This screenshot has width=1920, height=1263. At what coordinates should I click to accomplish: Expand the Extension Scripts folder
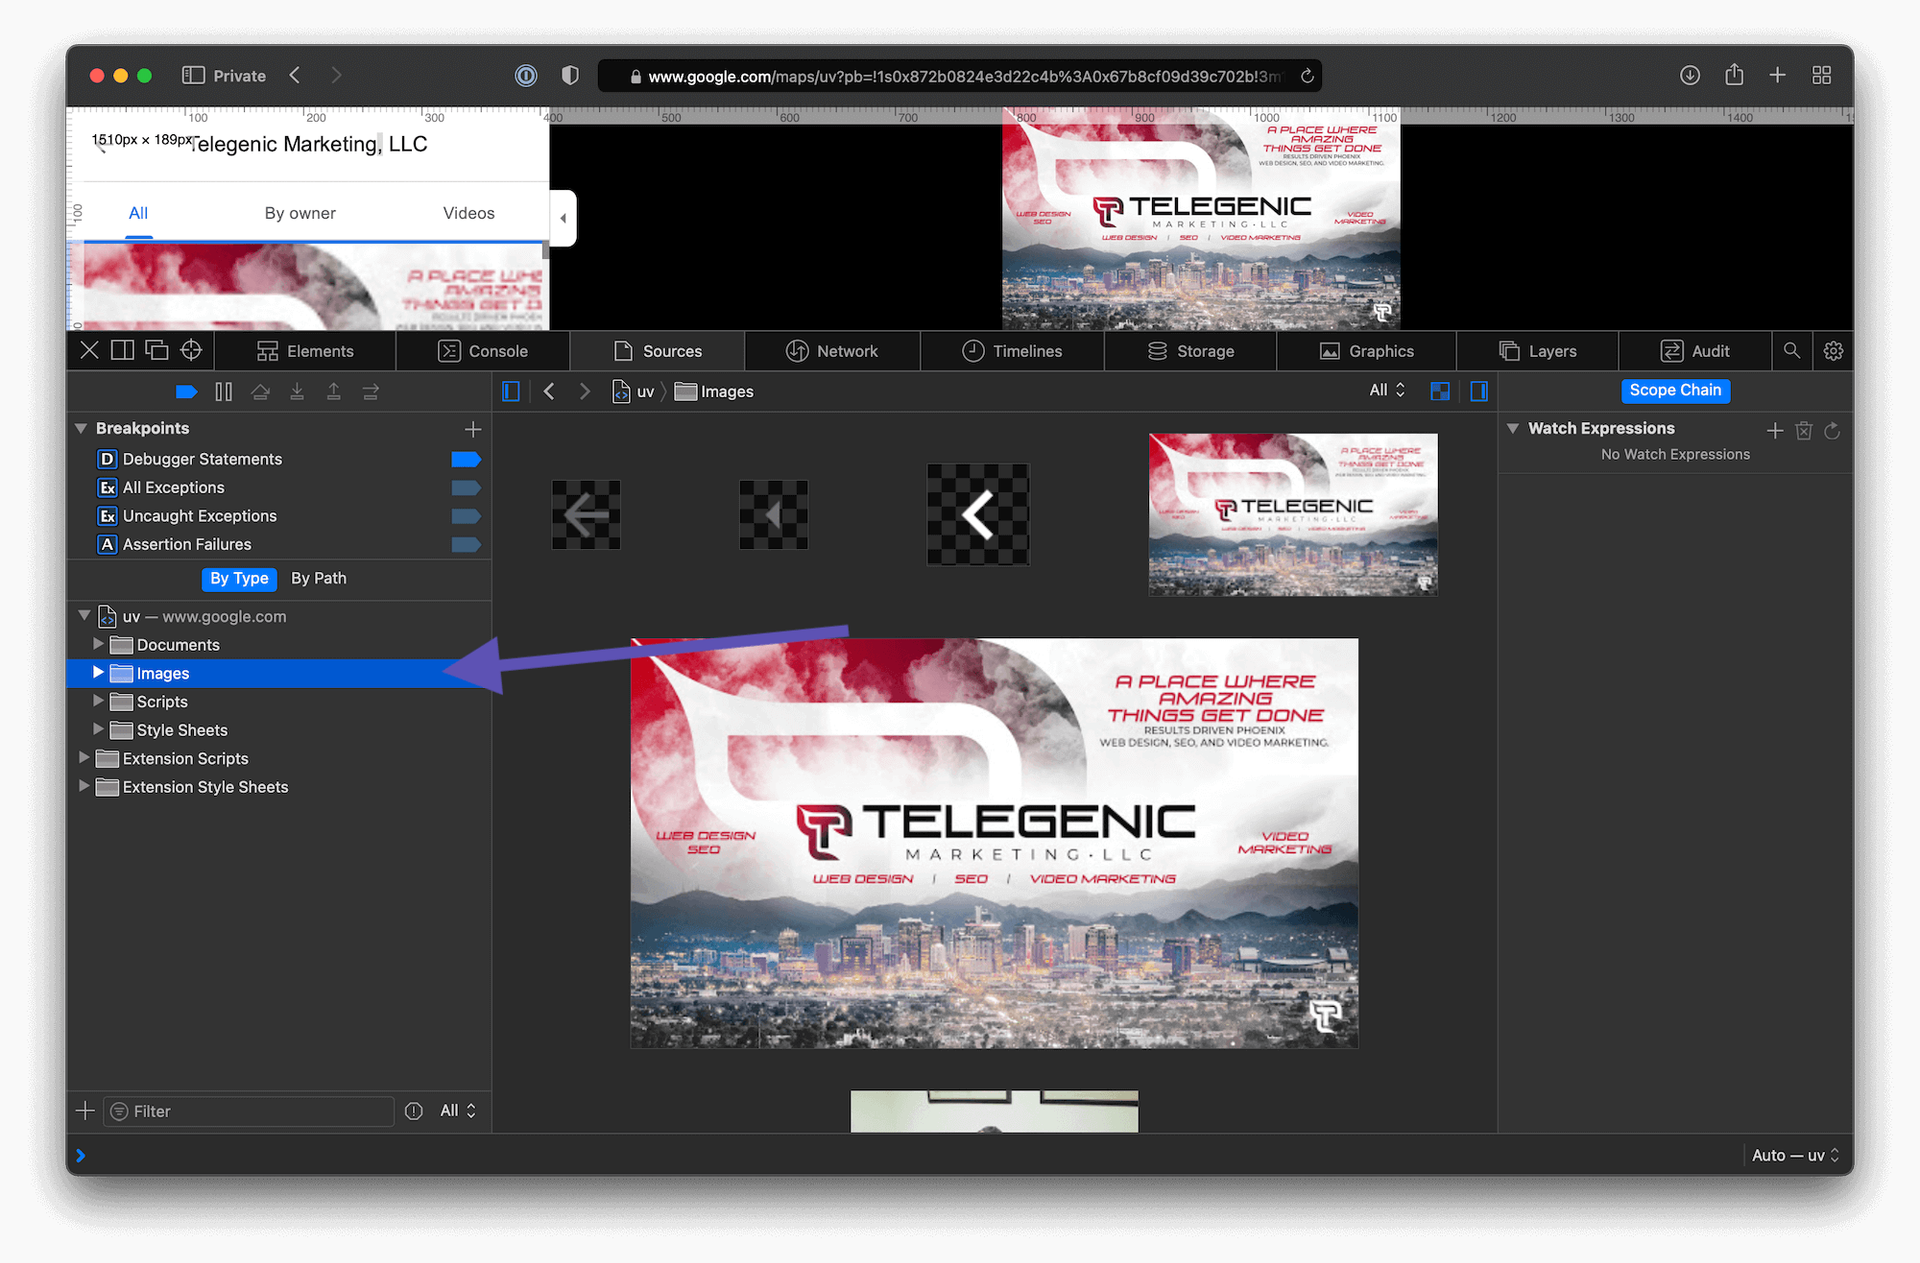84,758
